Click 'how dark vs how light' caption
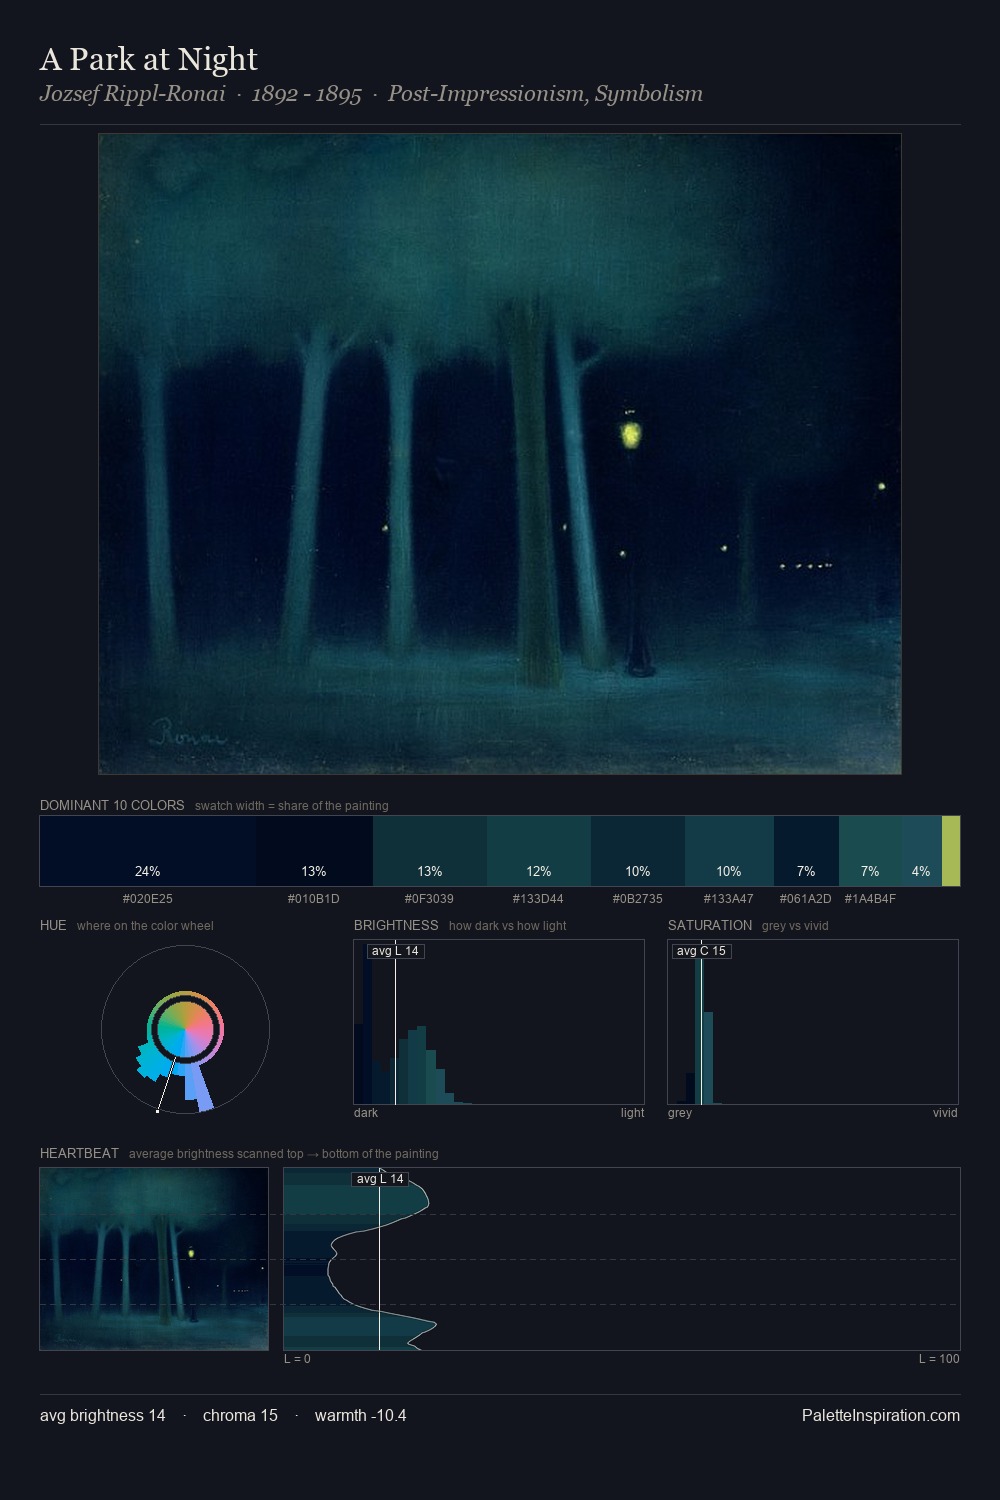The width and height of the screenshot is (1000, 1500). [508, 926]
